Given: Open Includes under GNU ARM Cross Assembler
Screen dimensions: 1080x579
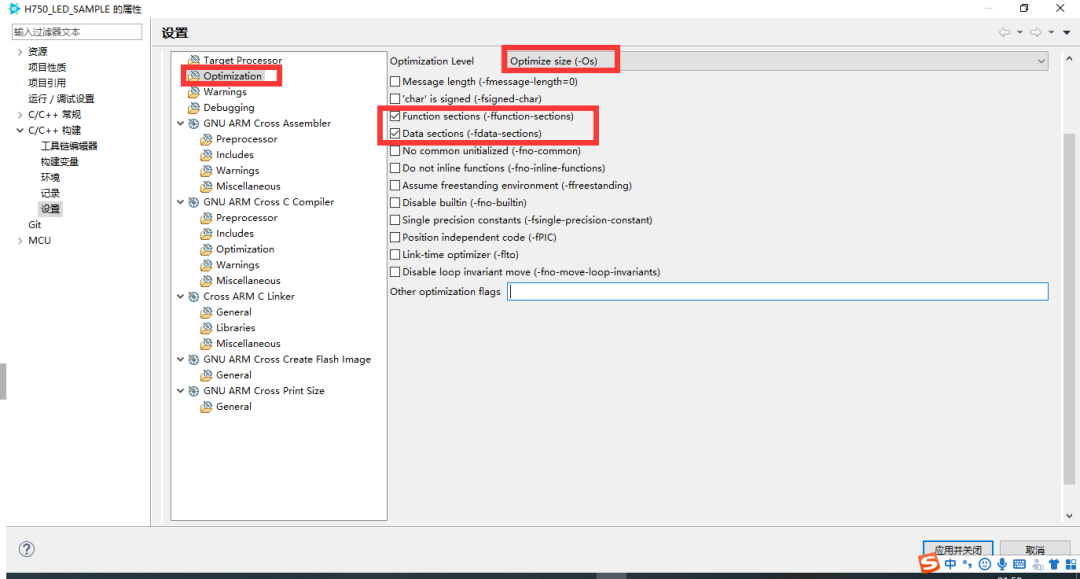Looking at the screenshot, I should [x=235, y=155].
